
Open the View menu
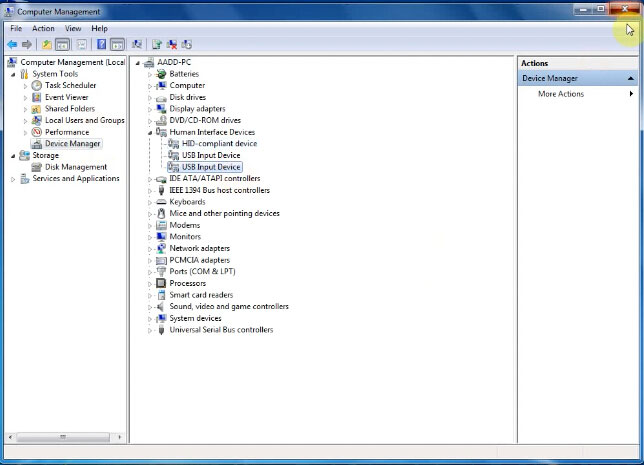73,28
